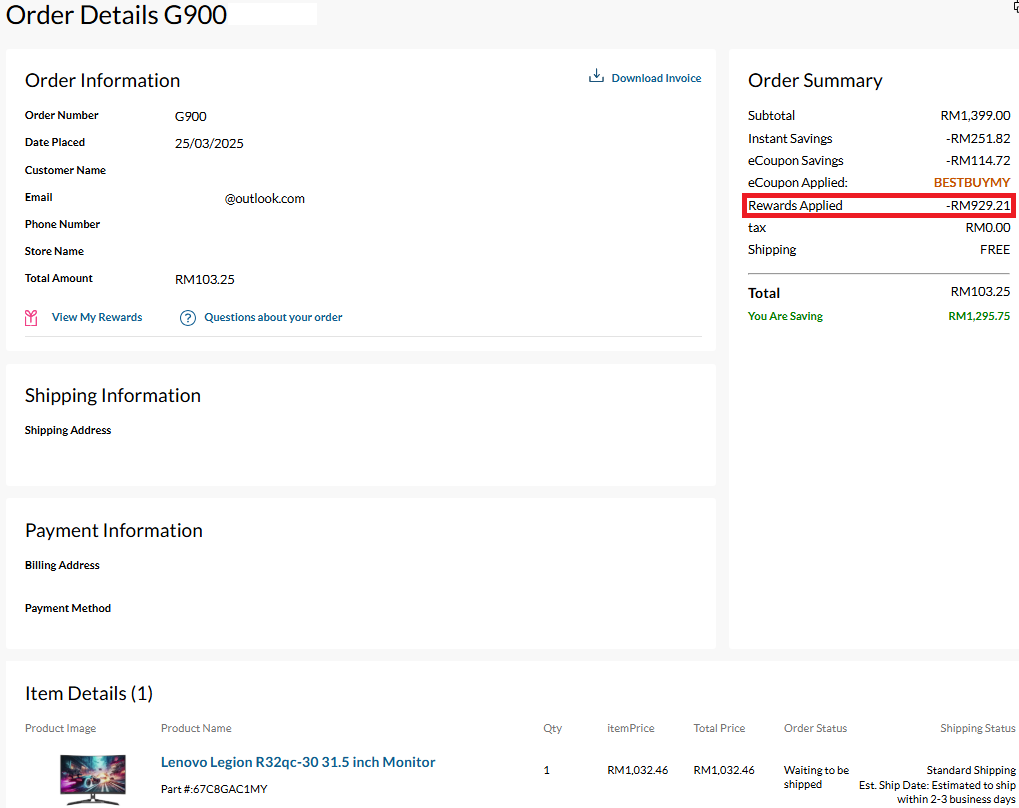Click the BESTBUYMY eCoupon code
The height and width of the screenshot is (808, 1019).
click(971, 183)
